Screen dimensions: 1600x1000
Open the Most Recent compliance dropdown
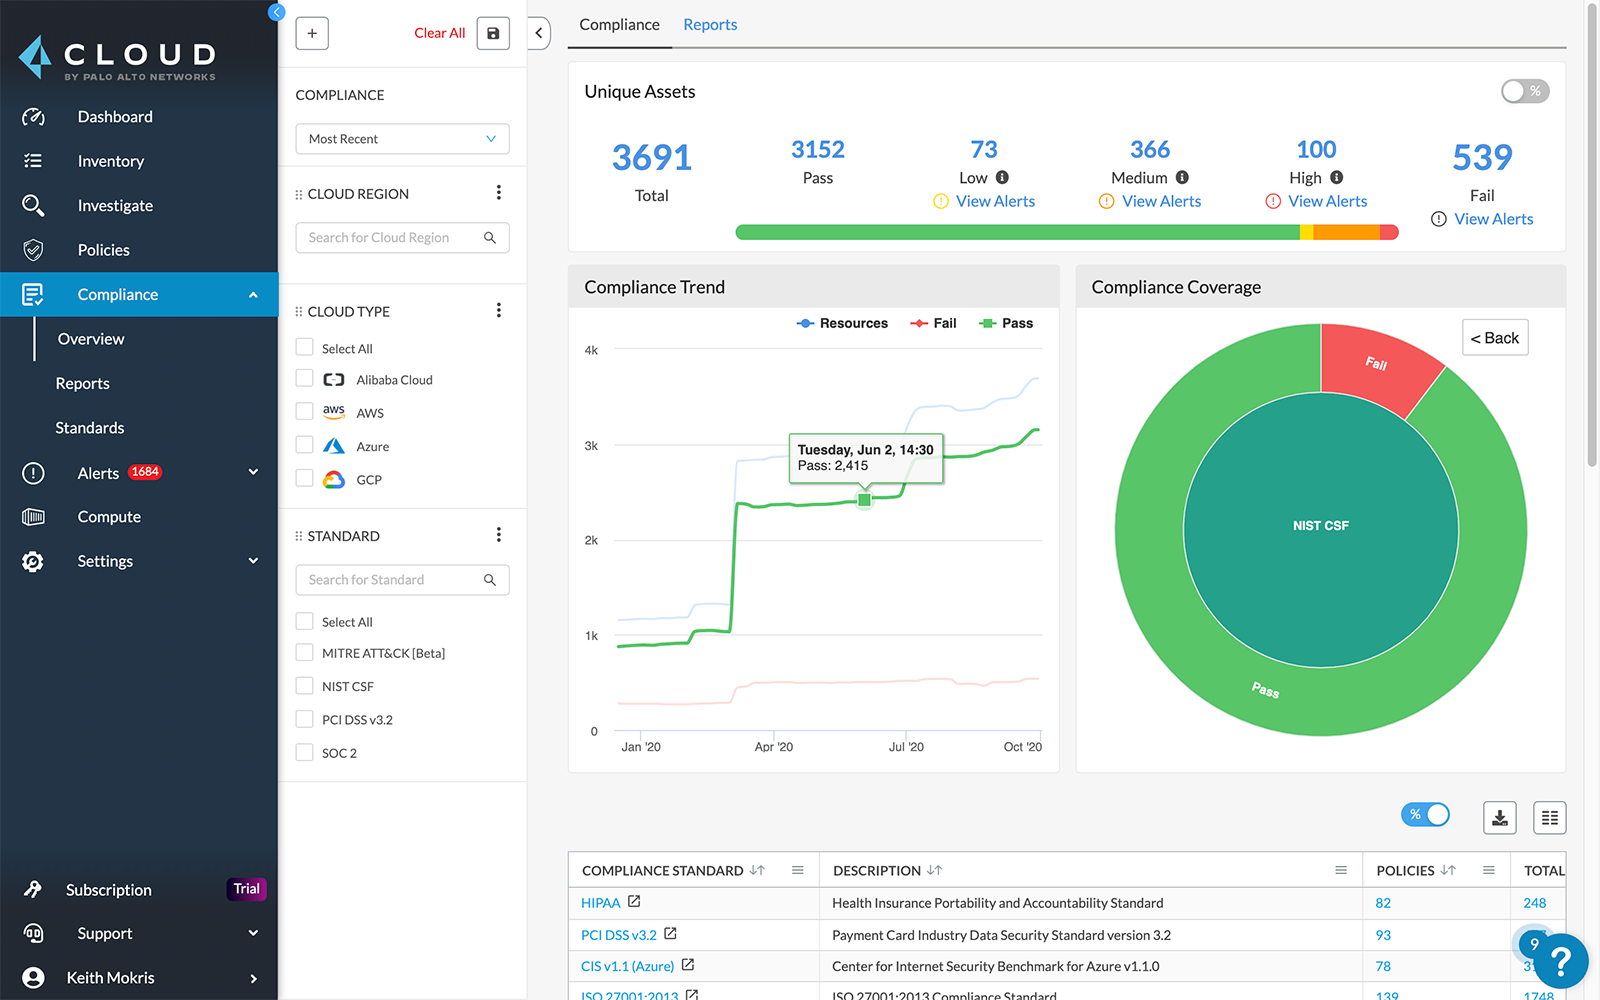pos(401,138)
